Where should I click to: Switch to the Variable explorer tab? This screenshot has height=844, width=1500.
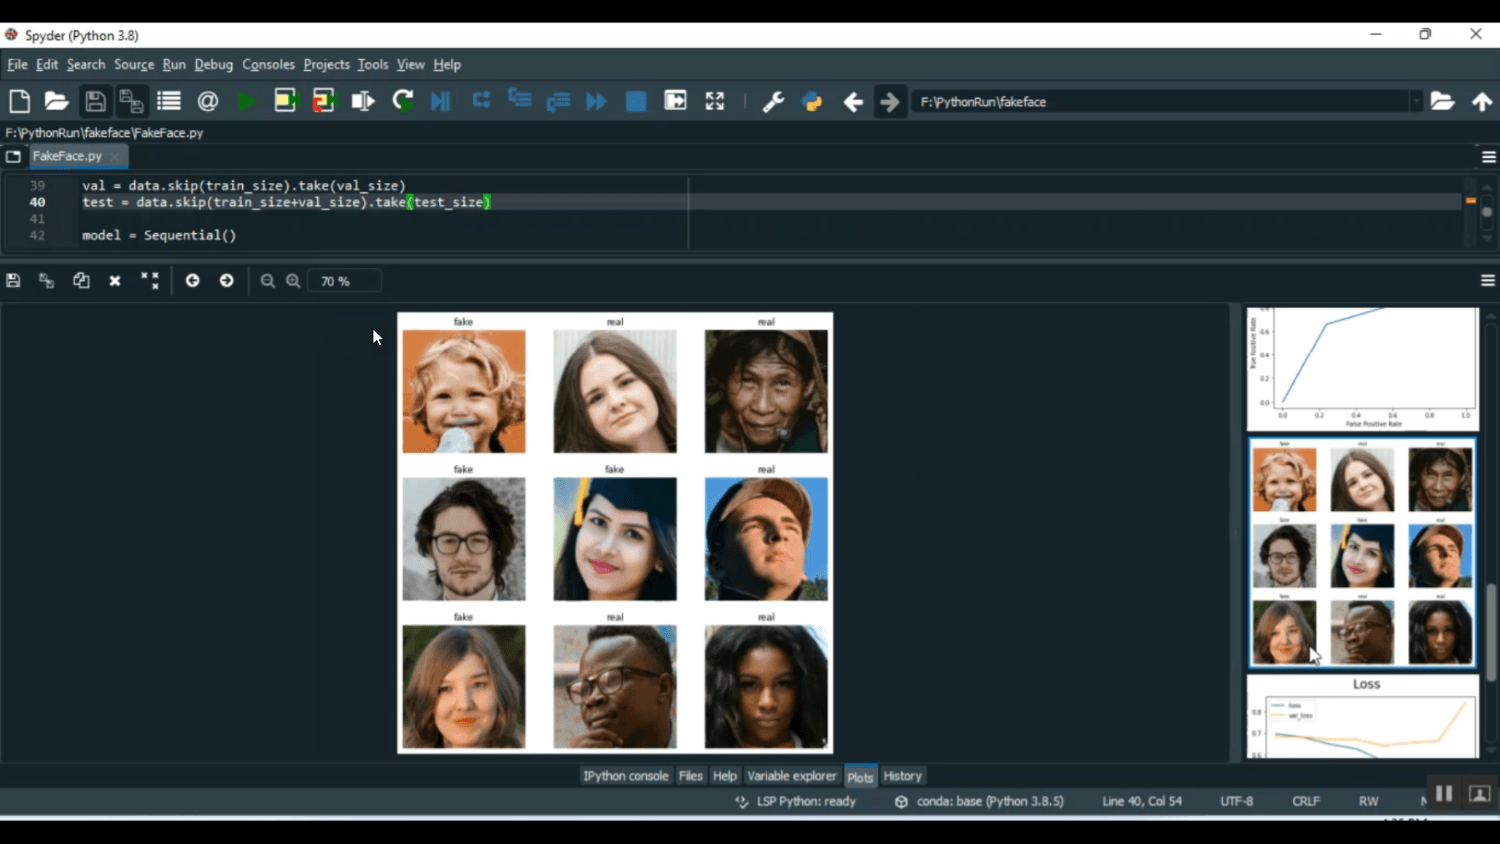[x=791, y=775]
